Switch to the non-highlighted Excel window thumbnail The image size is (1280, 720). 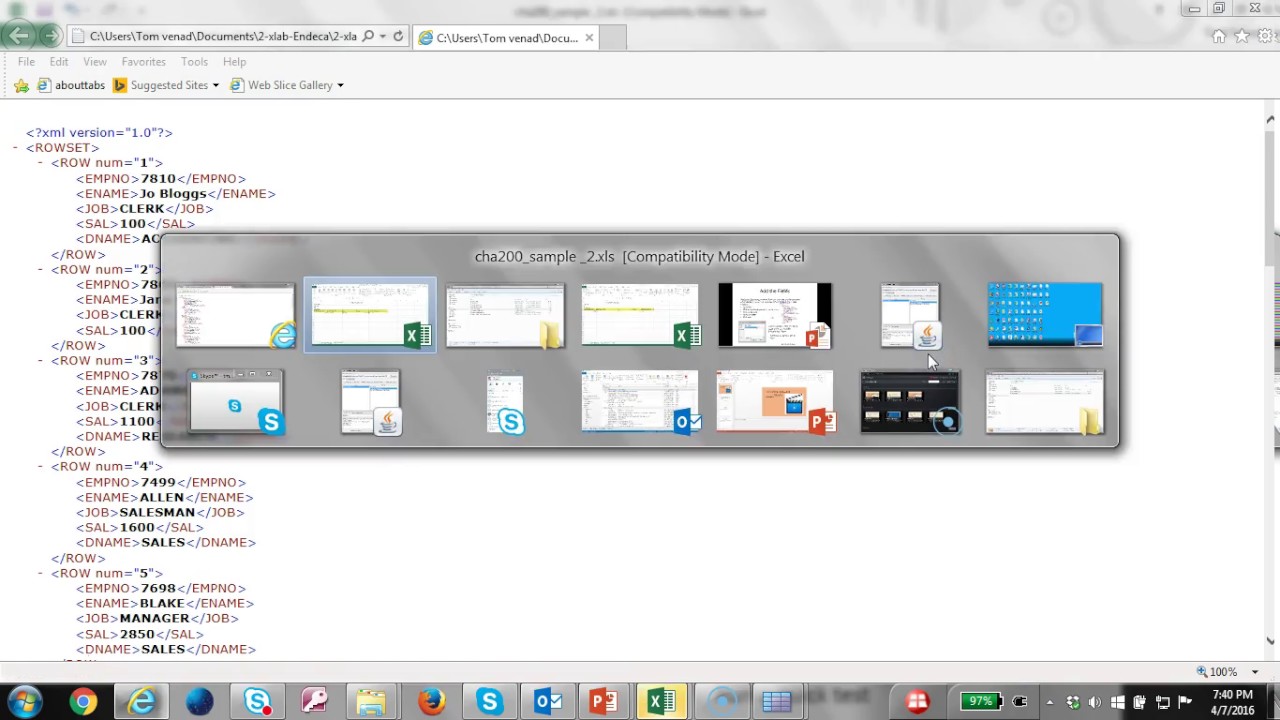[x=641, y=315]
